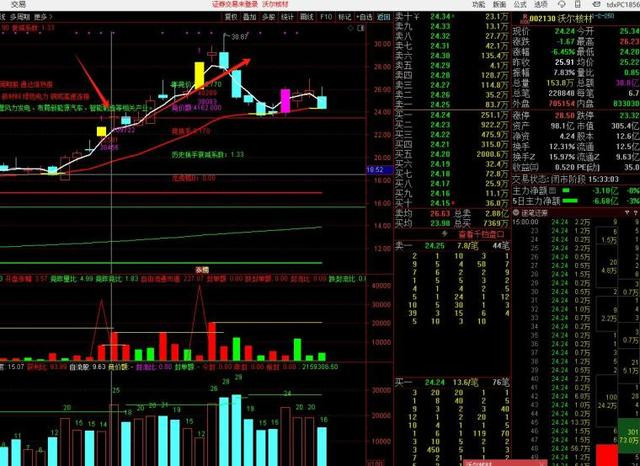
Task: Click the stock title 002130 沃尔核材
Action: point(561,19)
